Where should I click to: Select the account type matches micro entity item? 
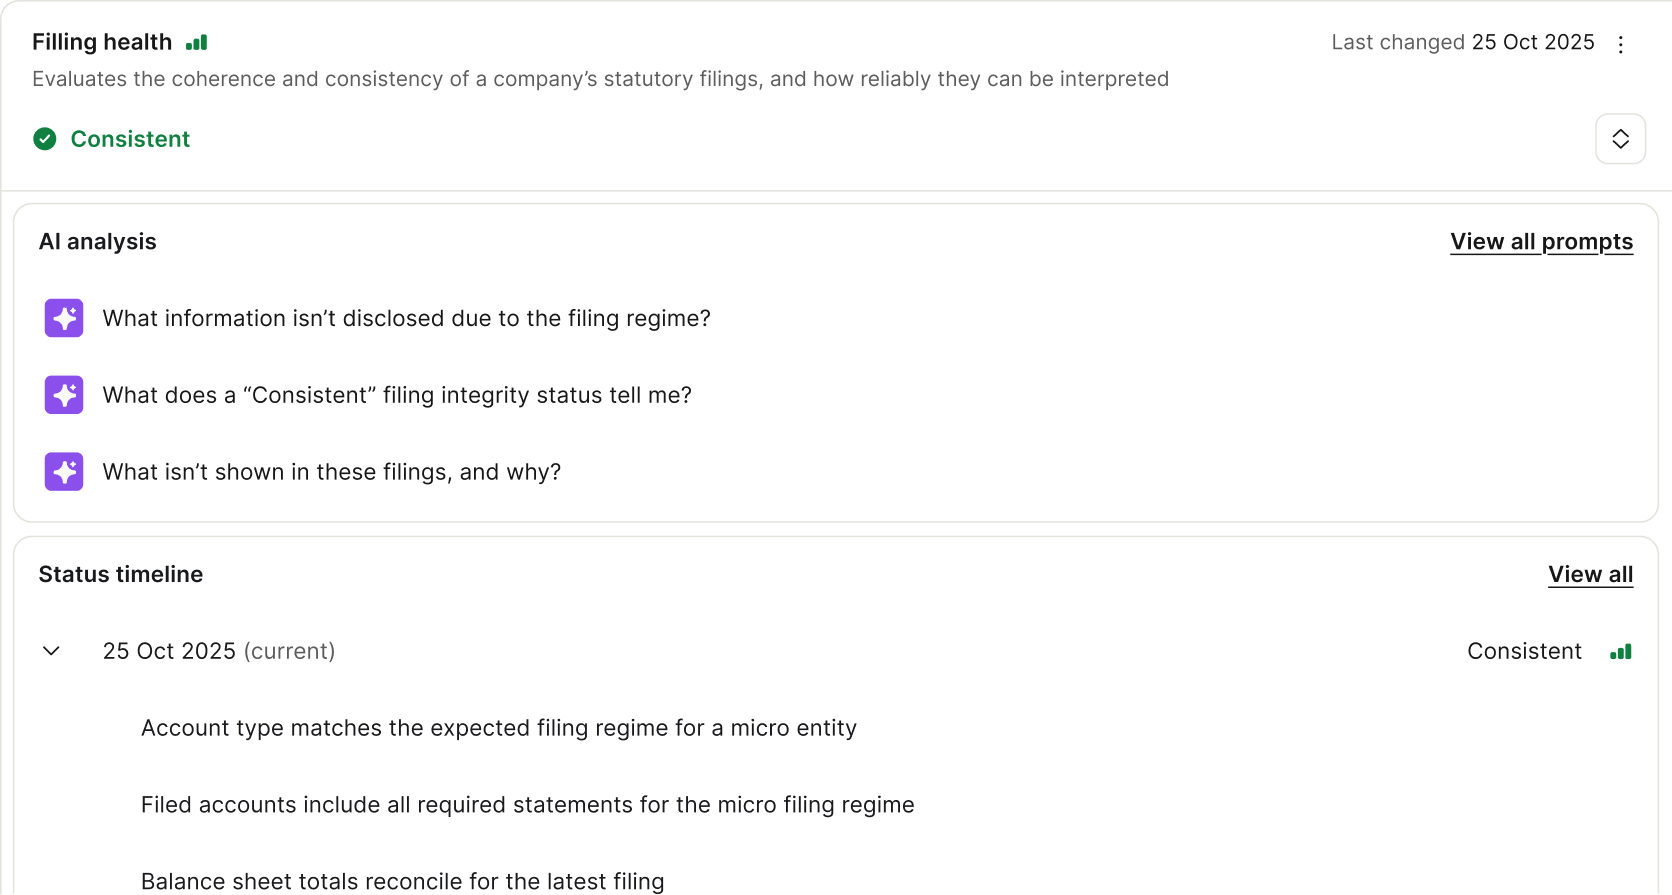tap(498, 728)
